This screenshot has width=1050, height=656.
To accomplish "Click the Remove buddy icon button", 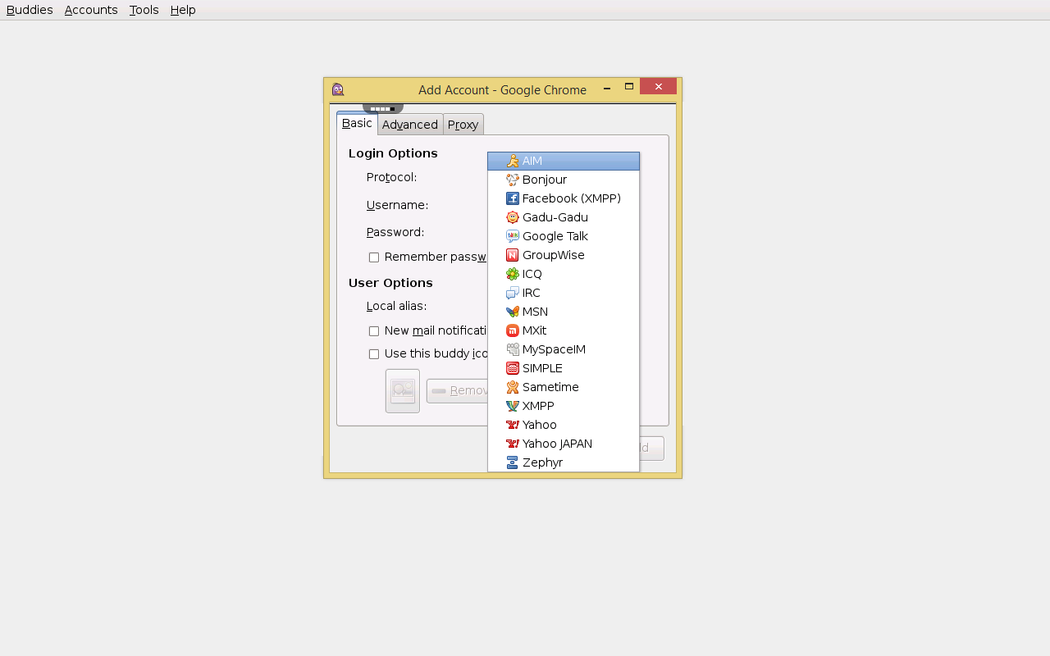I will pos(457,391).
